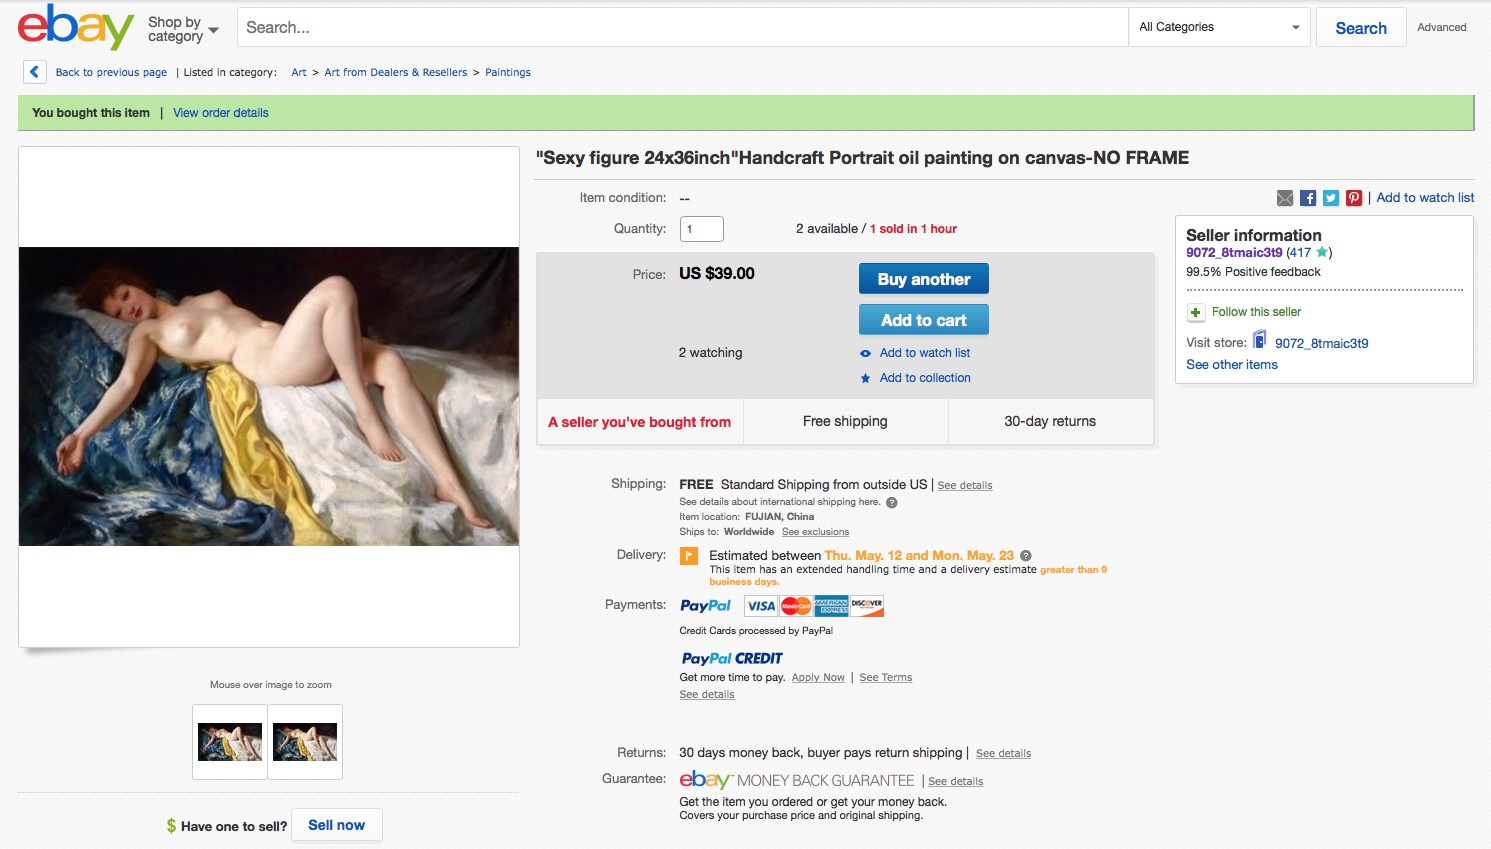
Task: Share listing on Facebook
Action: (1308, 198)
